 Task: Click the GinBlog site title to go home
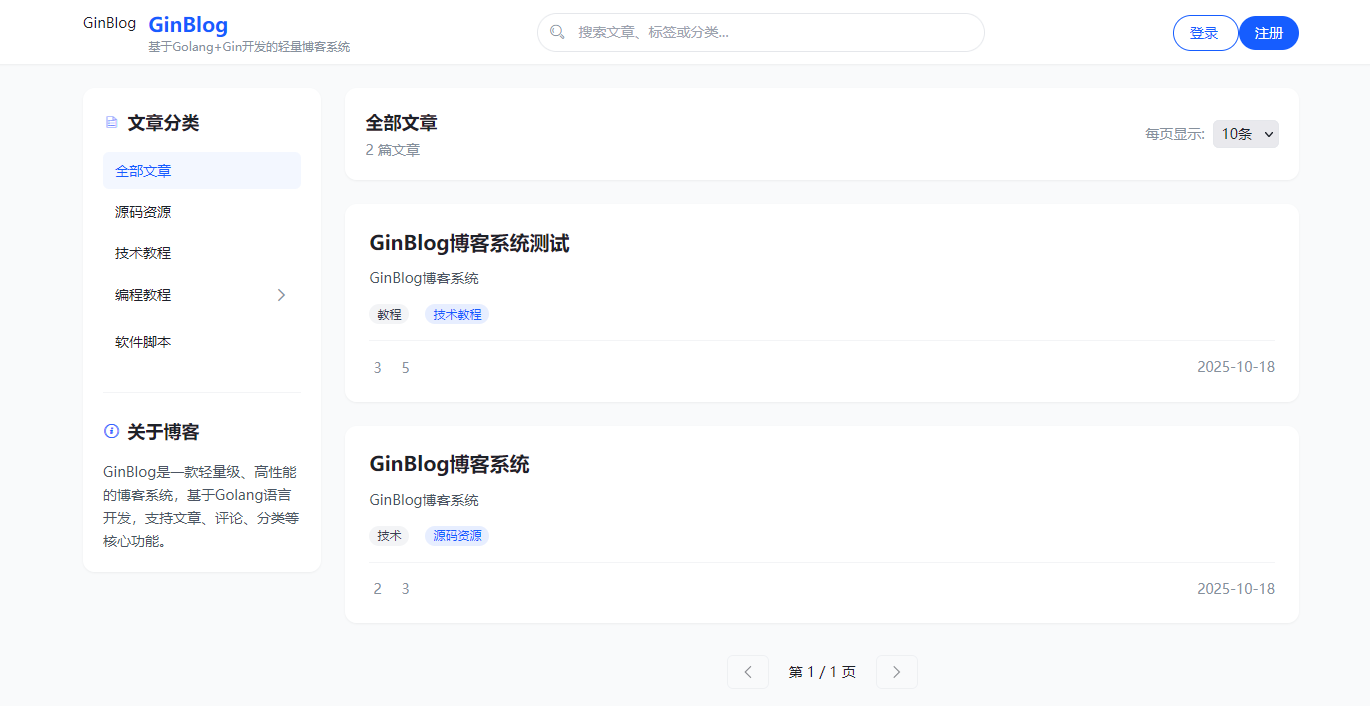[188, 25]
